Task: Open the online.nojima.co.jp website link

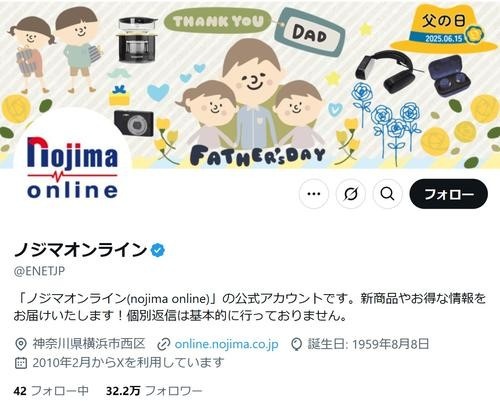Action: click(226, 344)
